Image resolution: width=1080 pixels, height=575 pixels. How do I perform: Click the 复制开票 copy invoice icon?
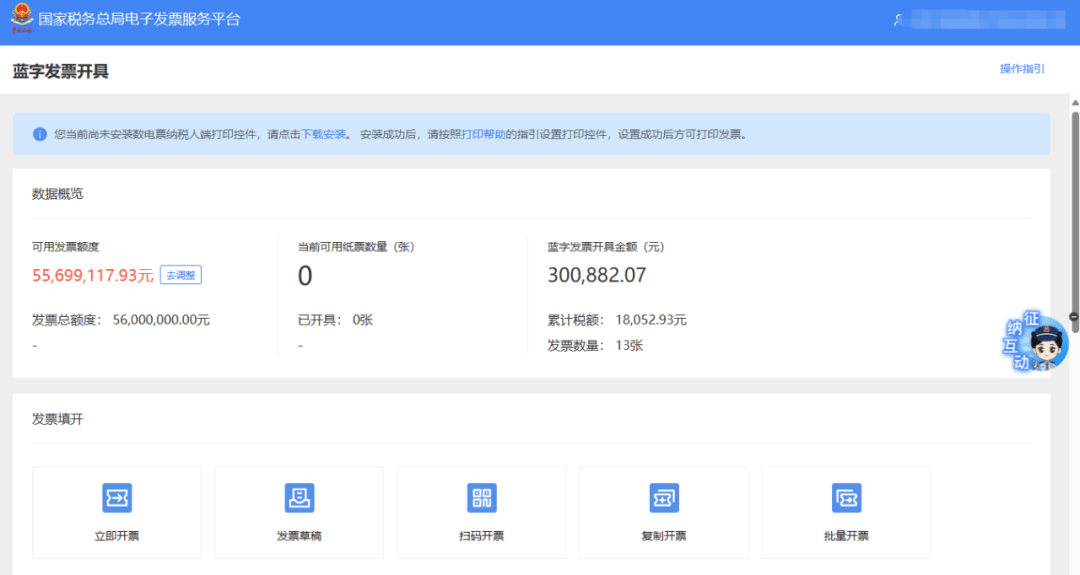click(664, 498)
